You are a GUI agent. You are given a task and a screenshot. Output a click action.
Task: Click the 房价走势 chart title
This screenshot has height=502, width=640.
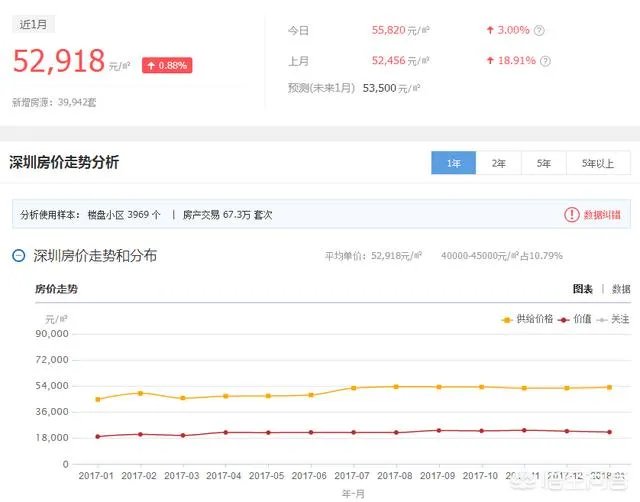(x=56, y=289)
